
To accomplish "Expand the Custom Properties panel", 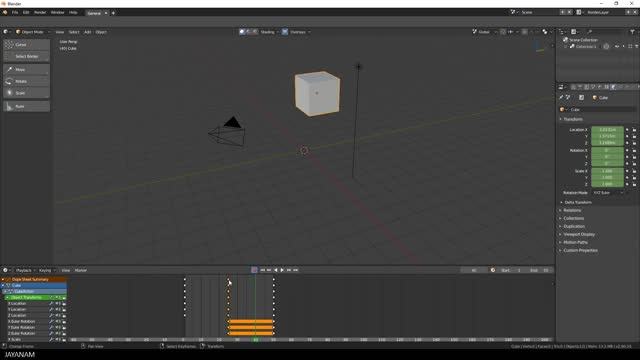I will [580, 250].
